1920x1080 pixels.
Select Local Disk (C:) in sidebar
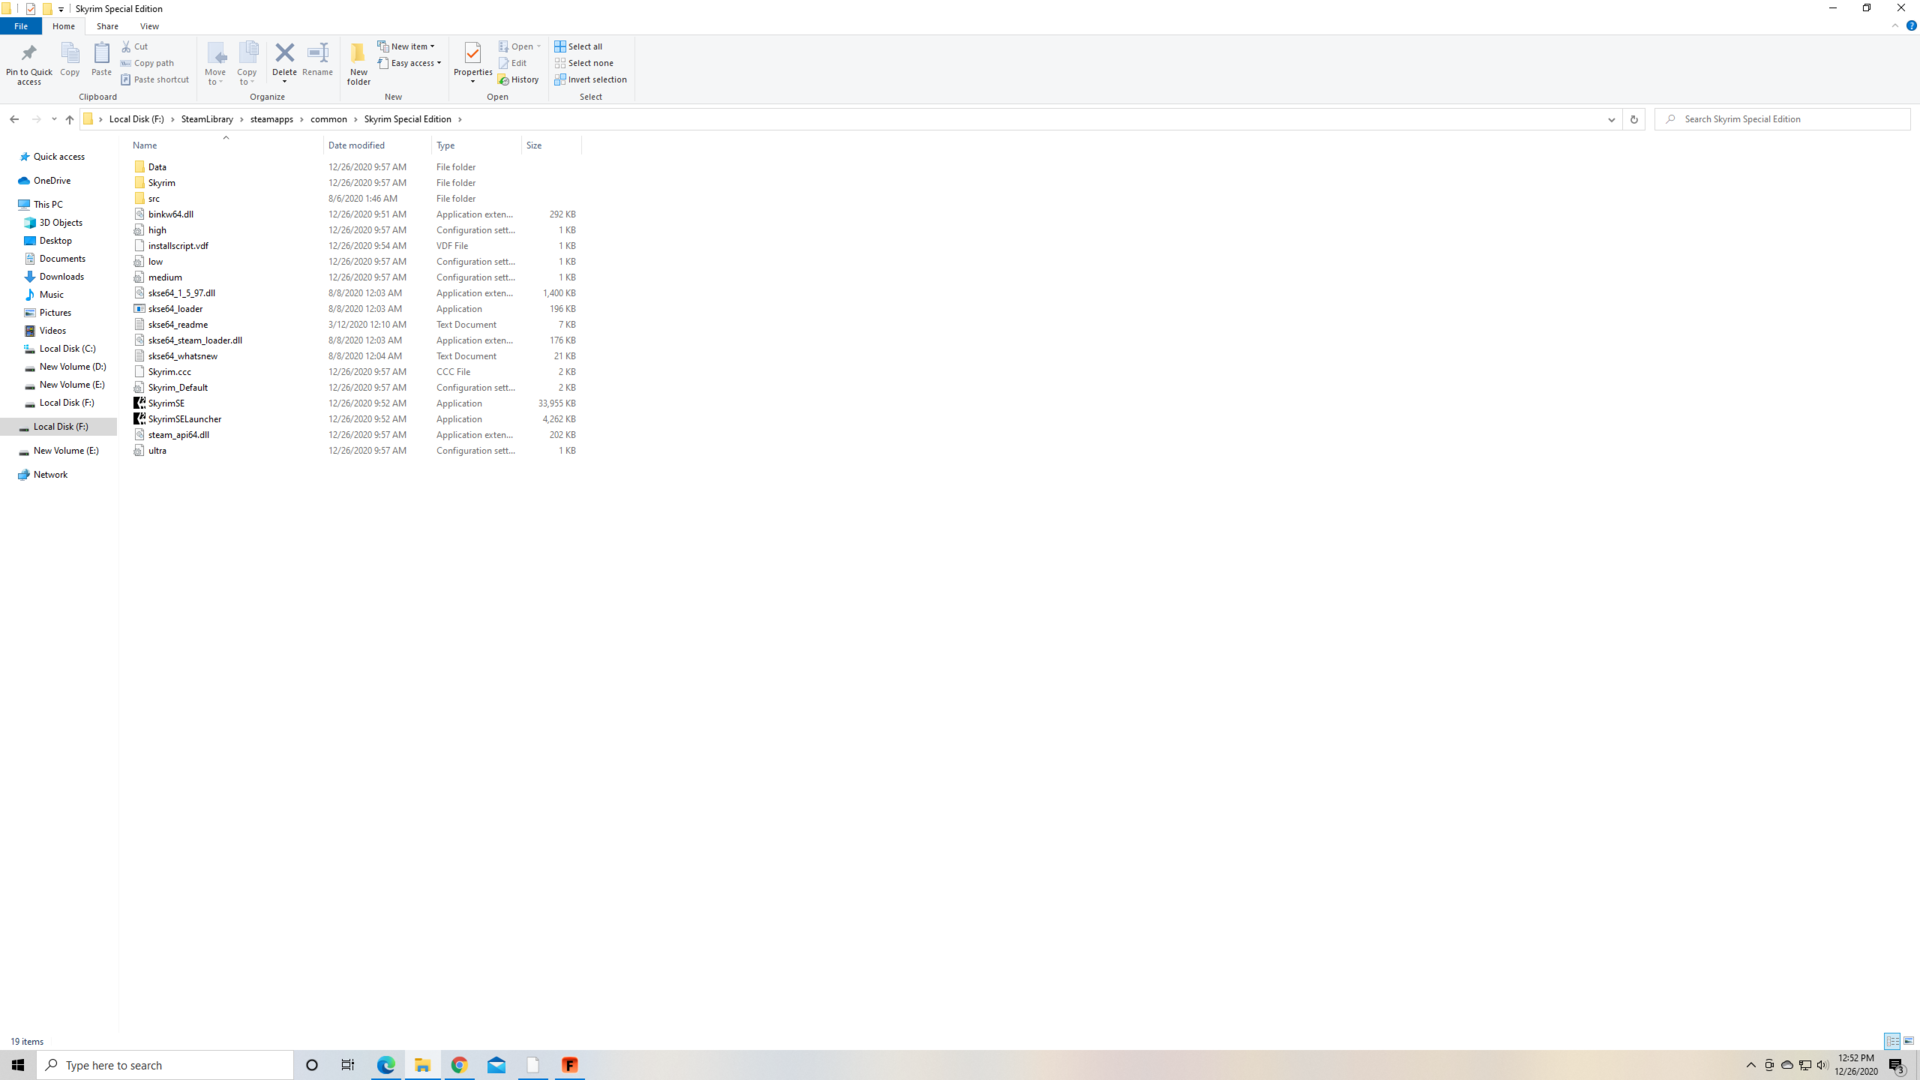pyautogui.click(x=67, y=349)
